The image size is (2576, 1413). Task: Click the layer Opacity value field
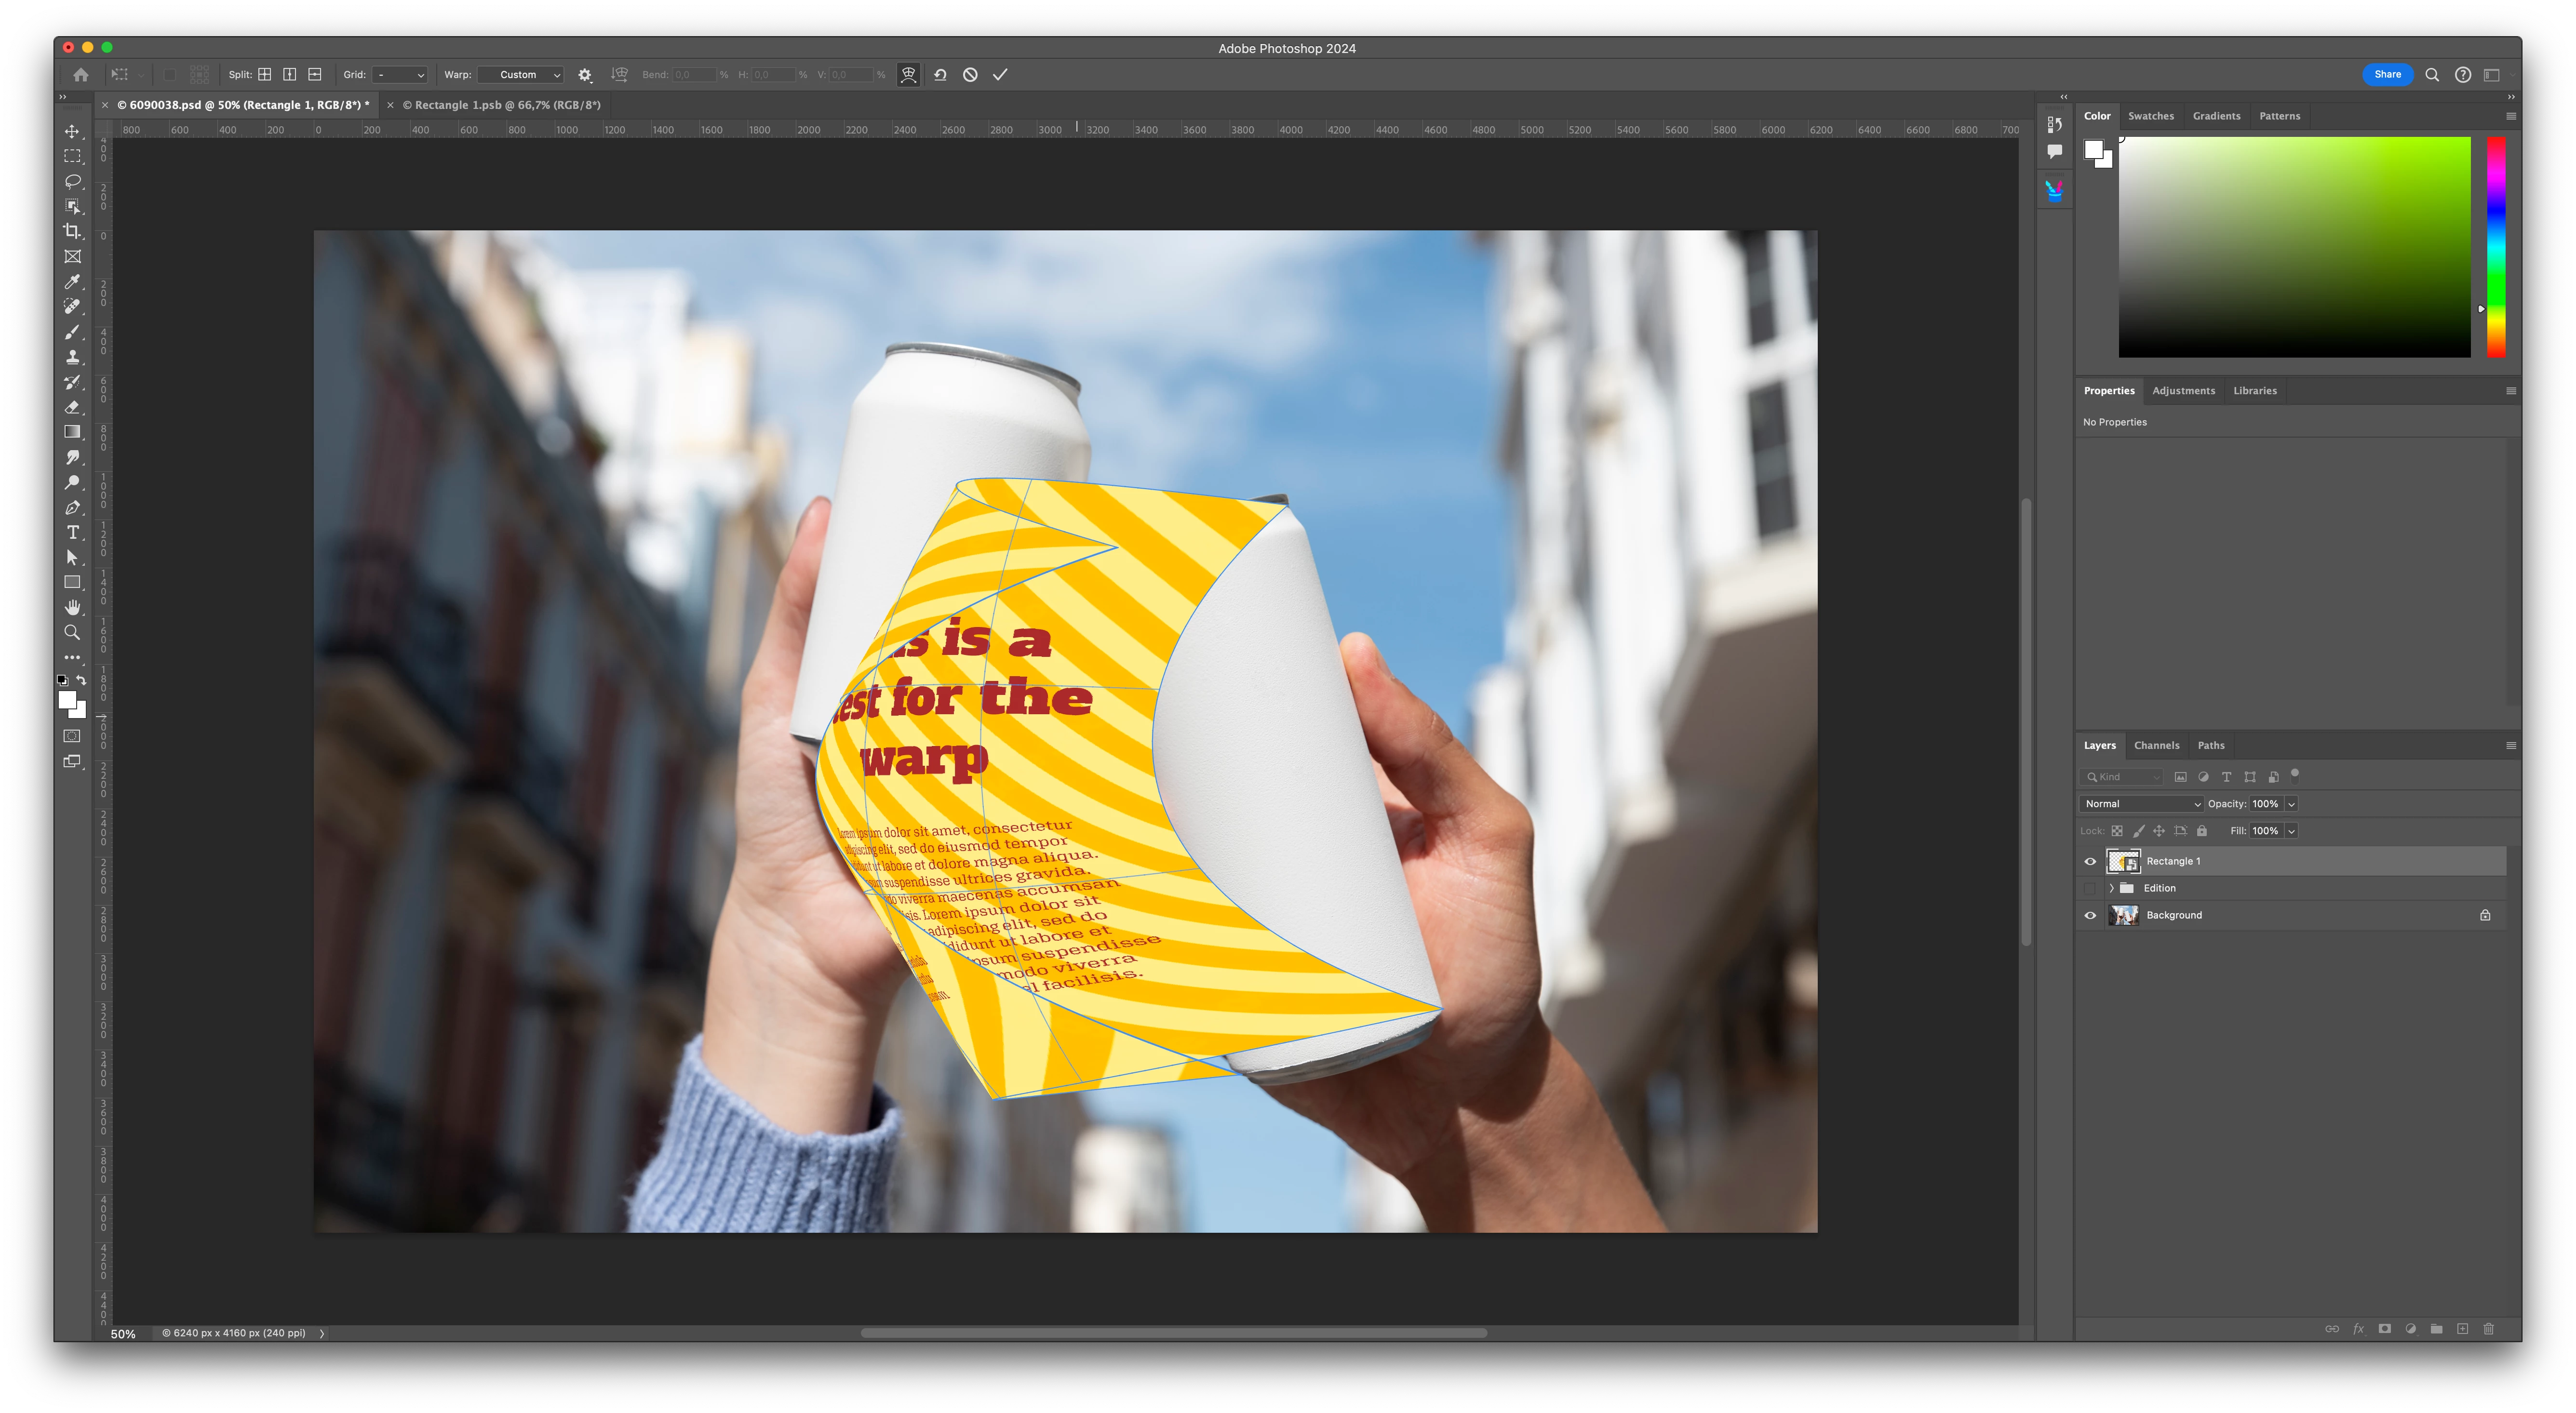pos(2265,804)
